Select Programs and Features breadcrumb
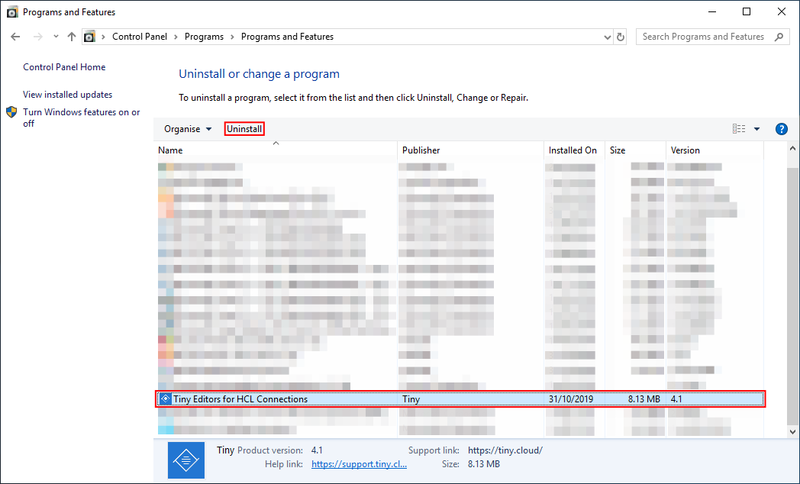The image size is (800, 484). 287,37
